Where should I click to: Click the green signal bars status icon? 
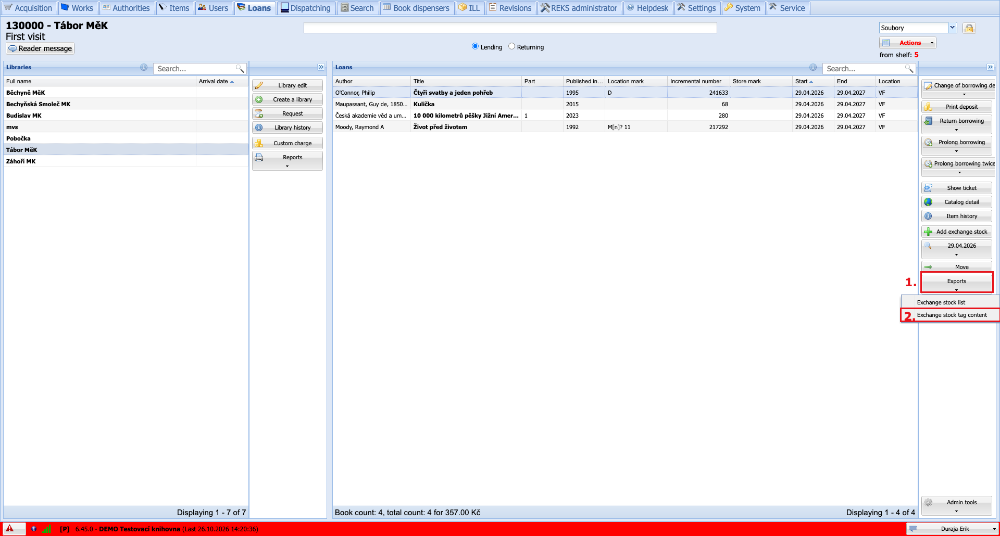(x=46, y=529)
